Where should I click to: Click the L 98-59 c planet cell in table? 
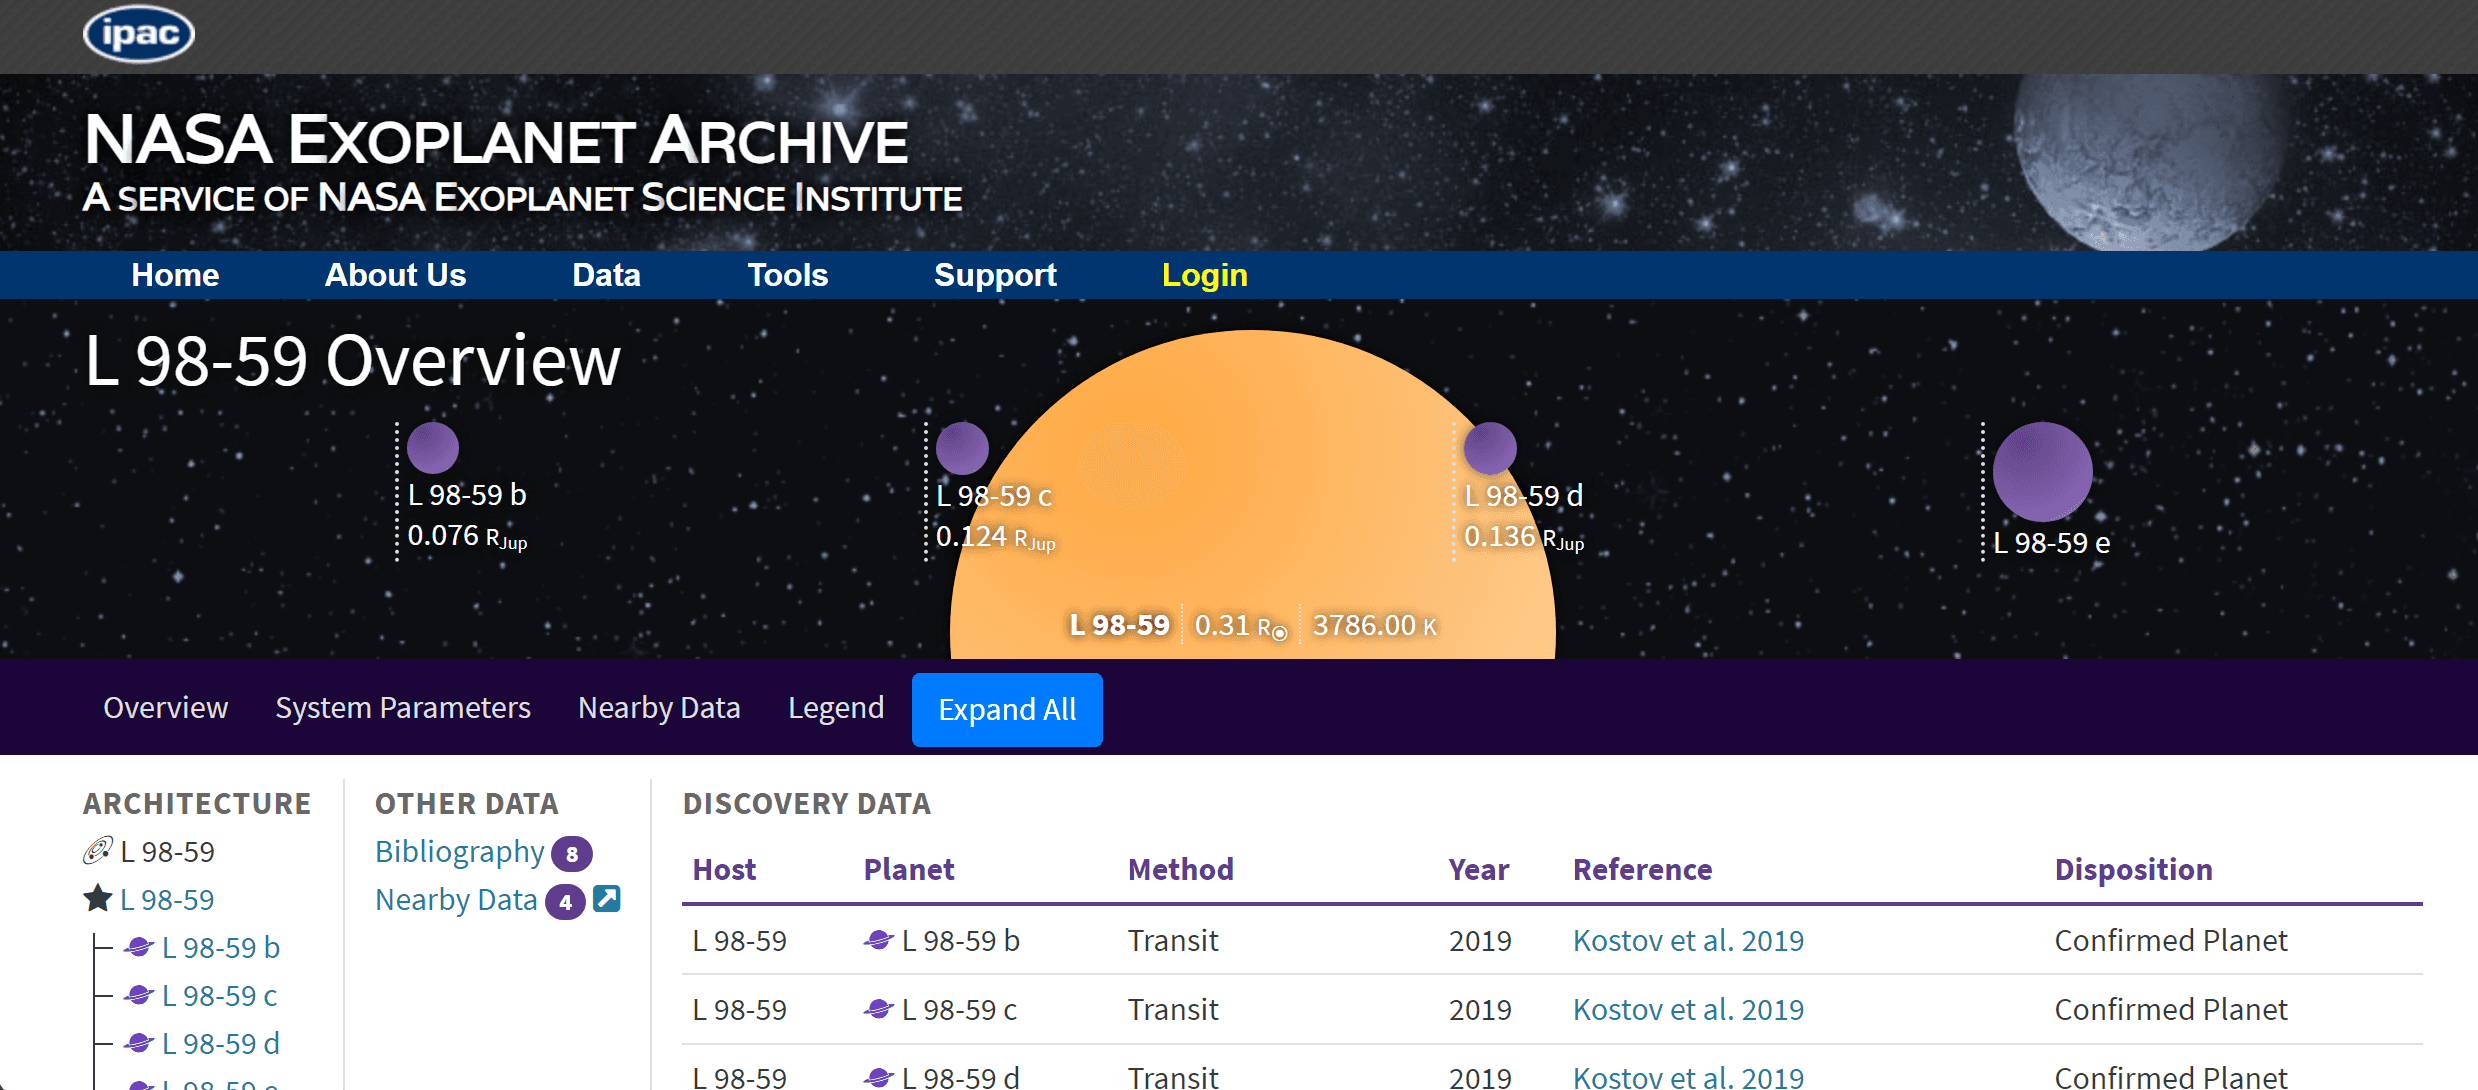[x=940, y=1009]
